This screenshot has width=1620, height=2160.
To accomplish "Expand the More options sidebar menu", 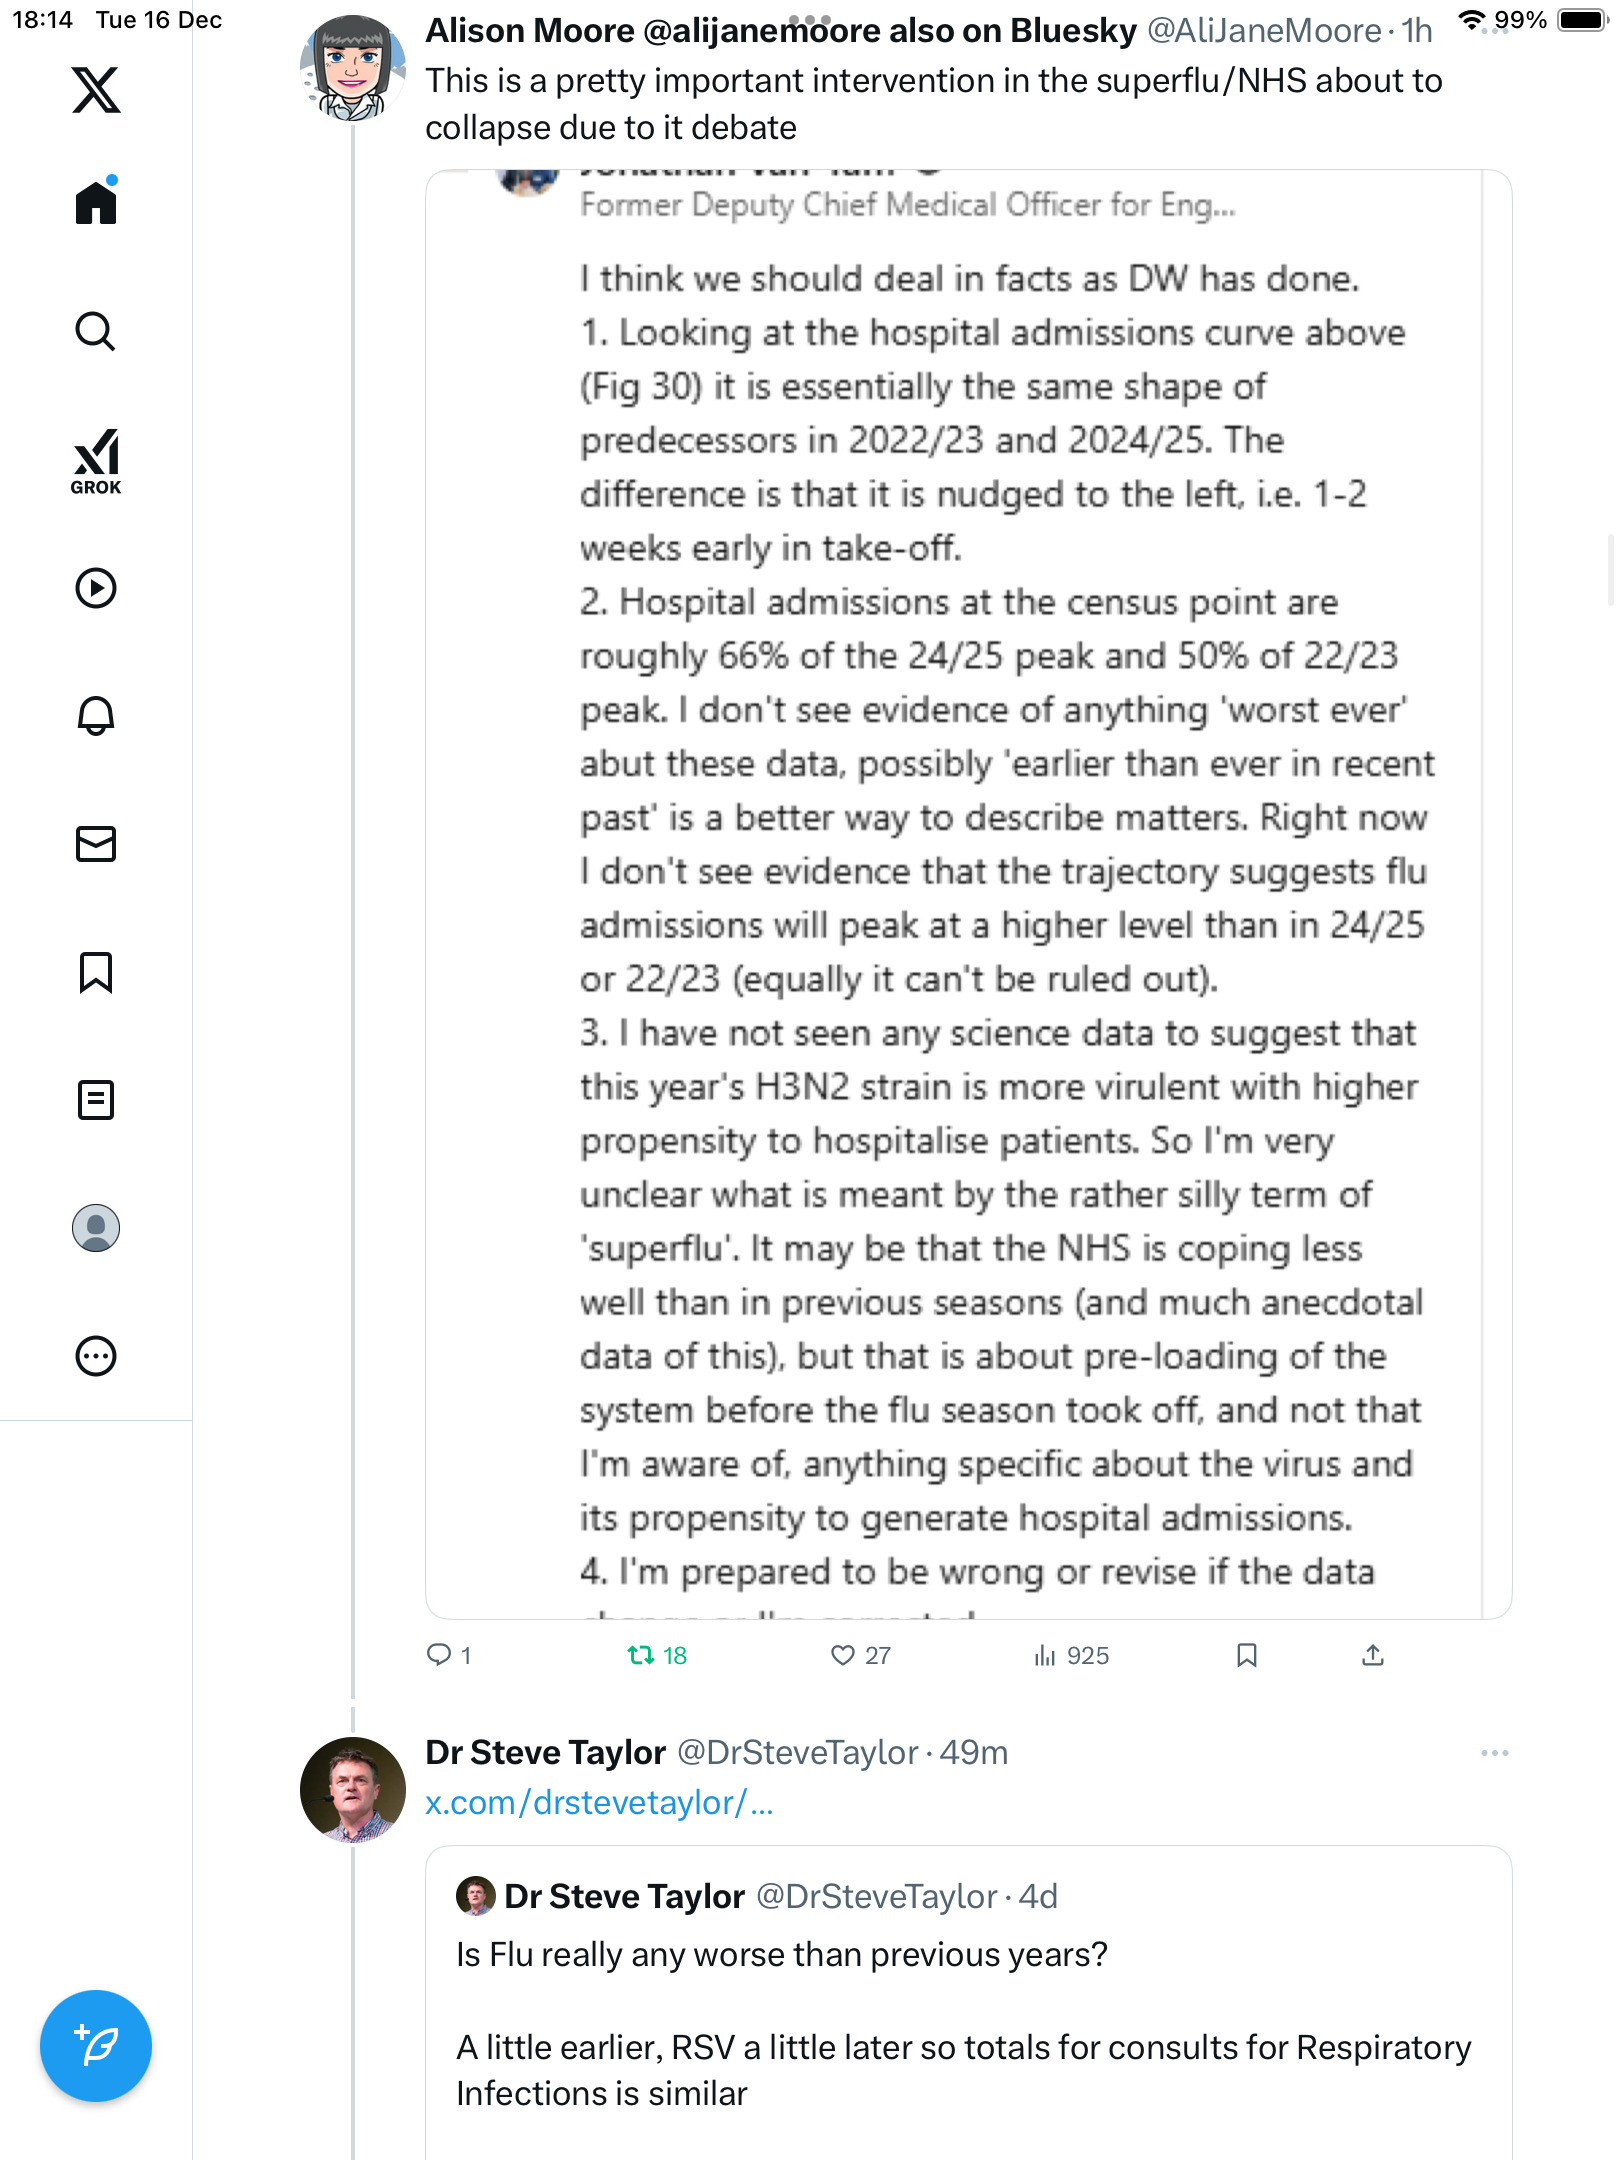I will point(96,1356).
